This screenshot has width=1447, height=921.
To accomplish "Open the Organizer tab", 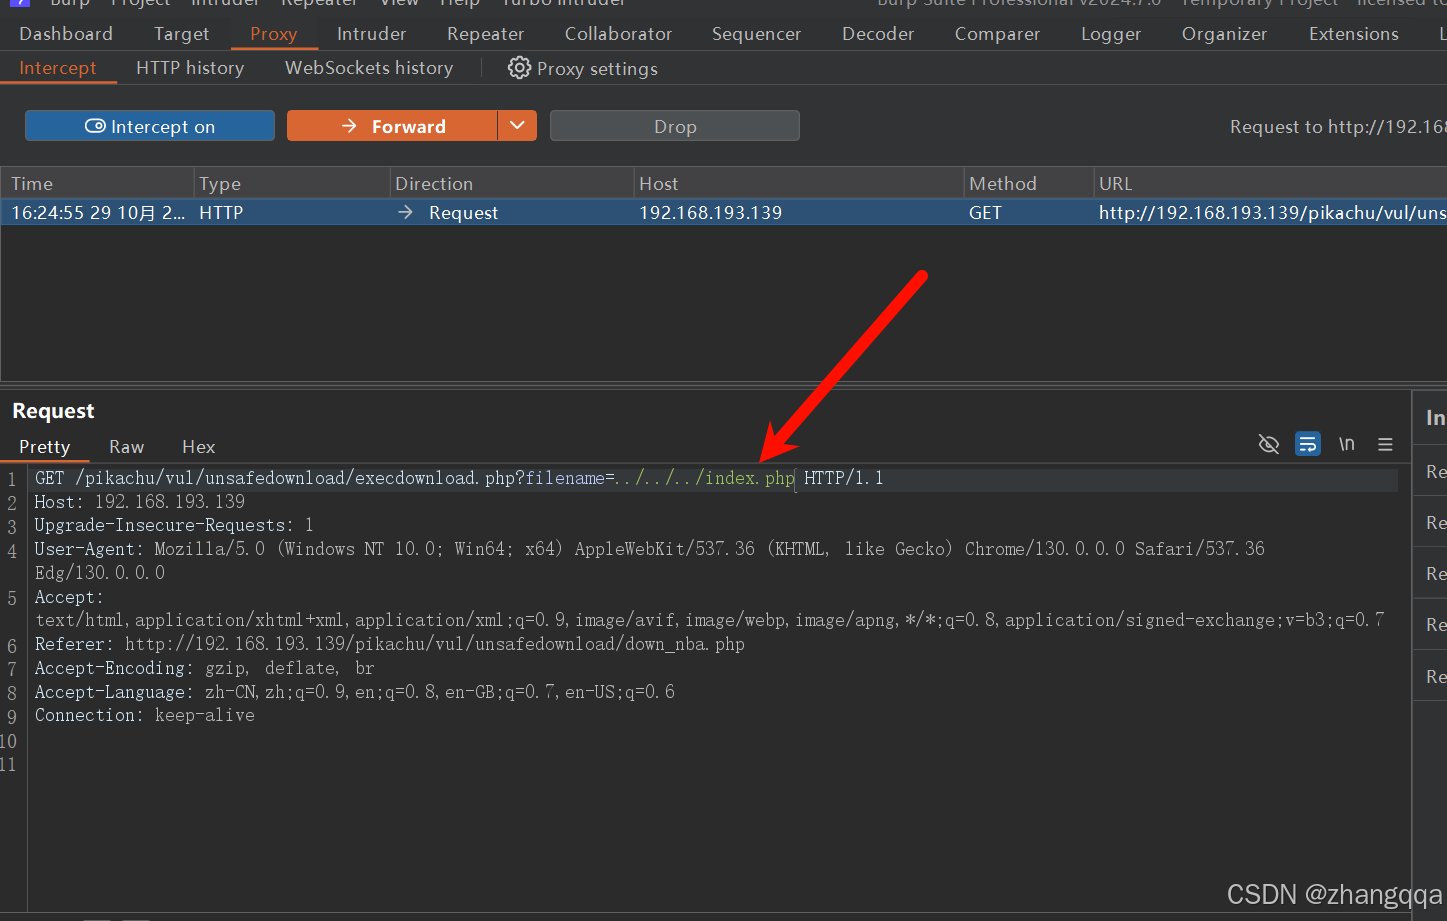I will (x=1224, y=34).
